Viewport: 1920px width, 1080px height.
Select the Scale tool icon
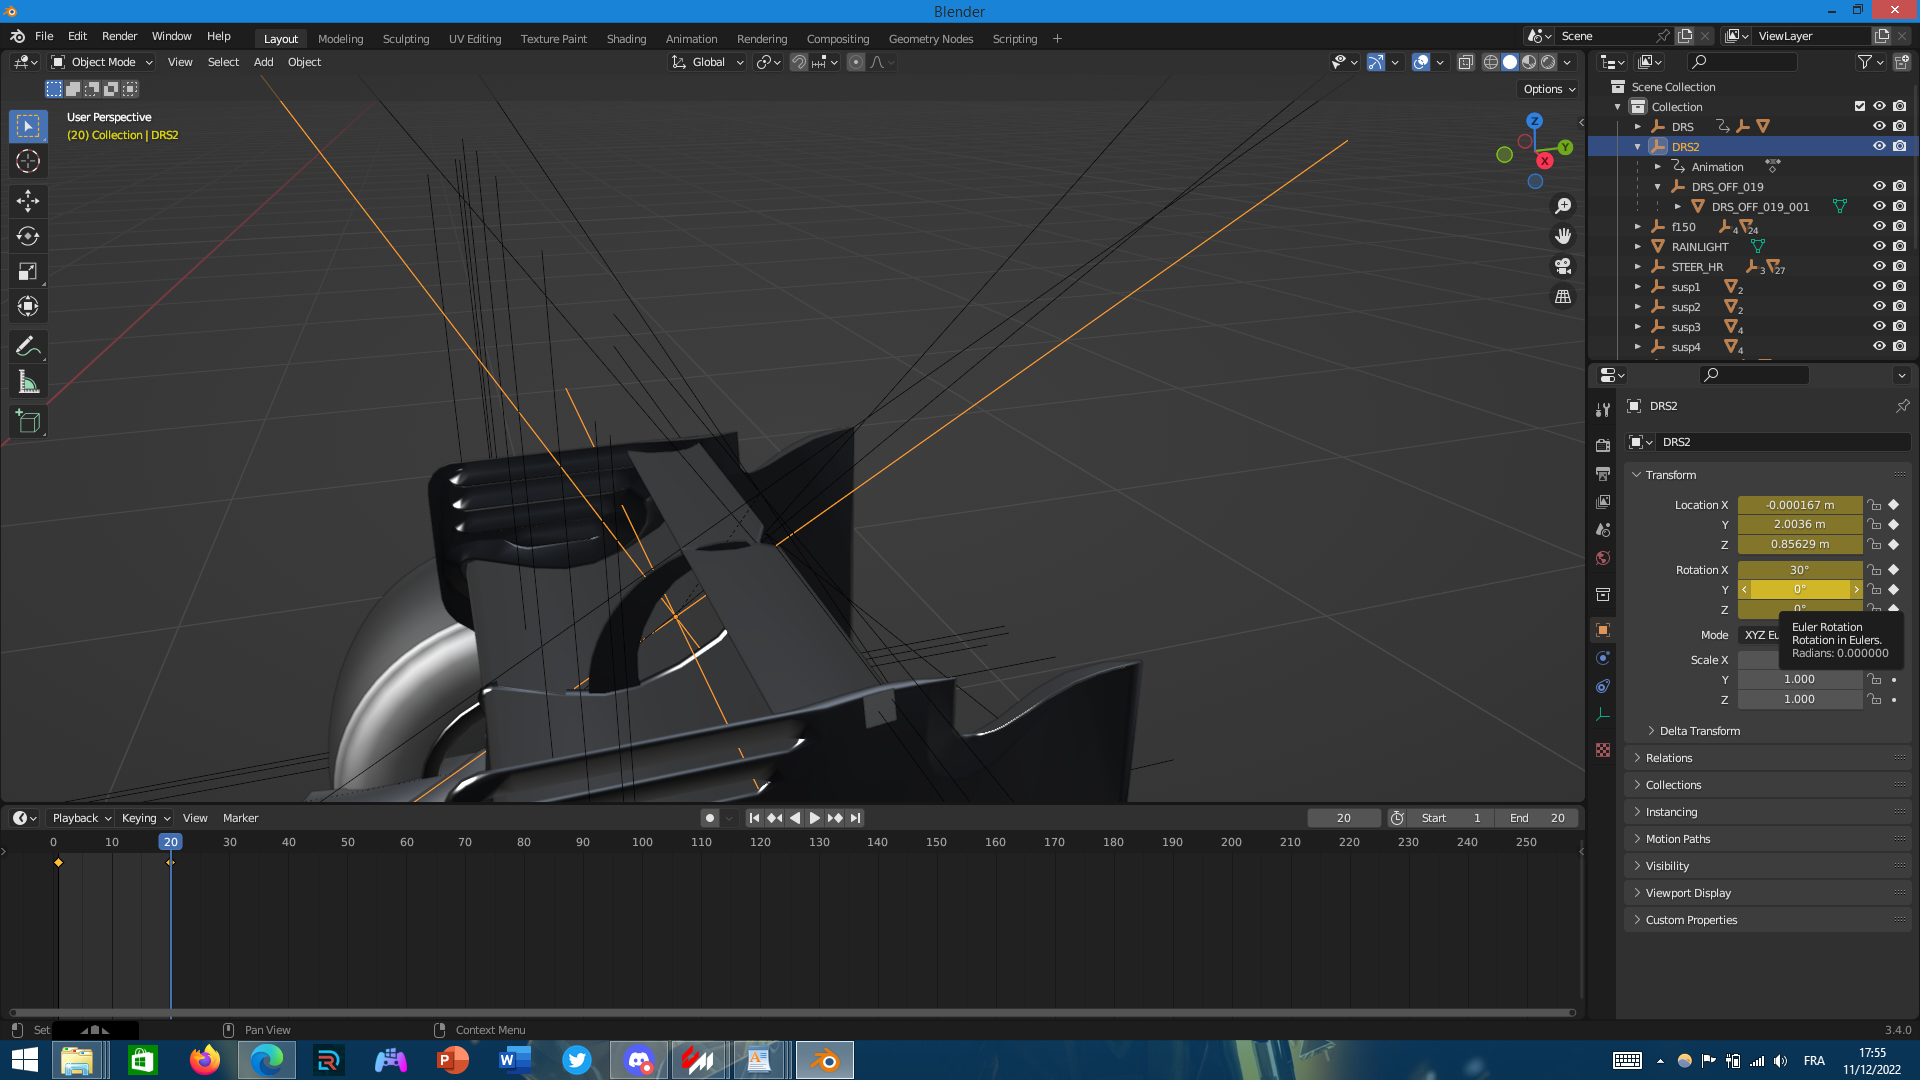click(x=28, y=271)
